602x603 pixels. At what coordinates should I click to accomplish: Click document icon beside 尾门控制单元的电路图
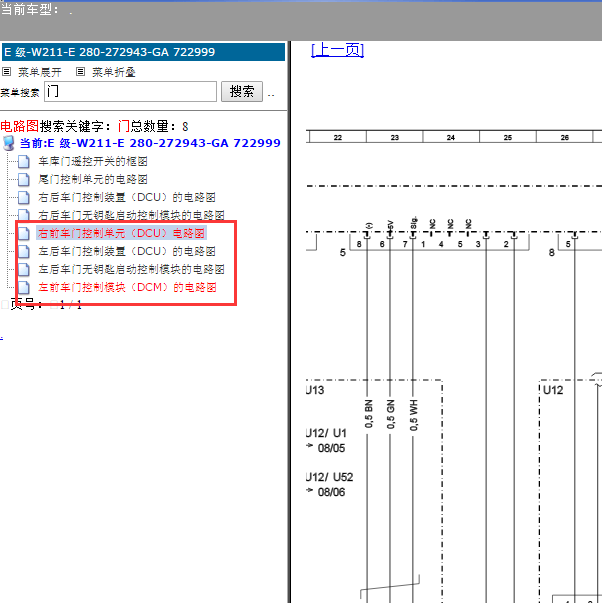(23, 180)
